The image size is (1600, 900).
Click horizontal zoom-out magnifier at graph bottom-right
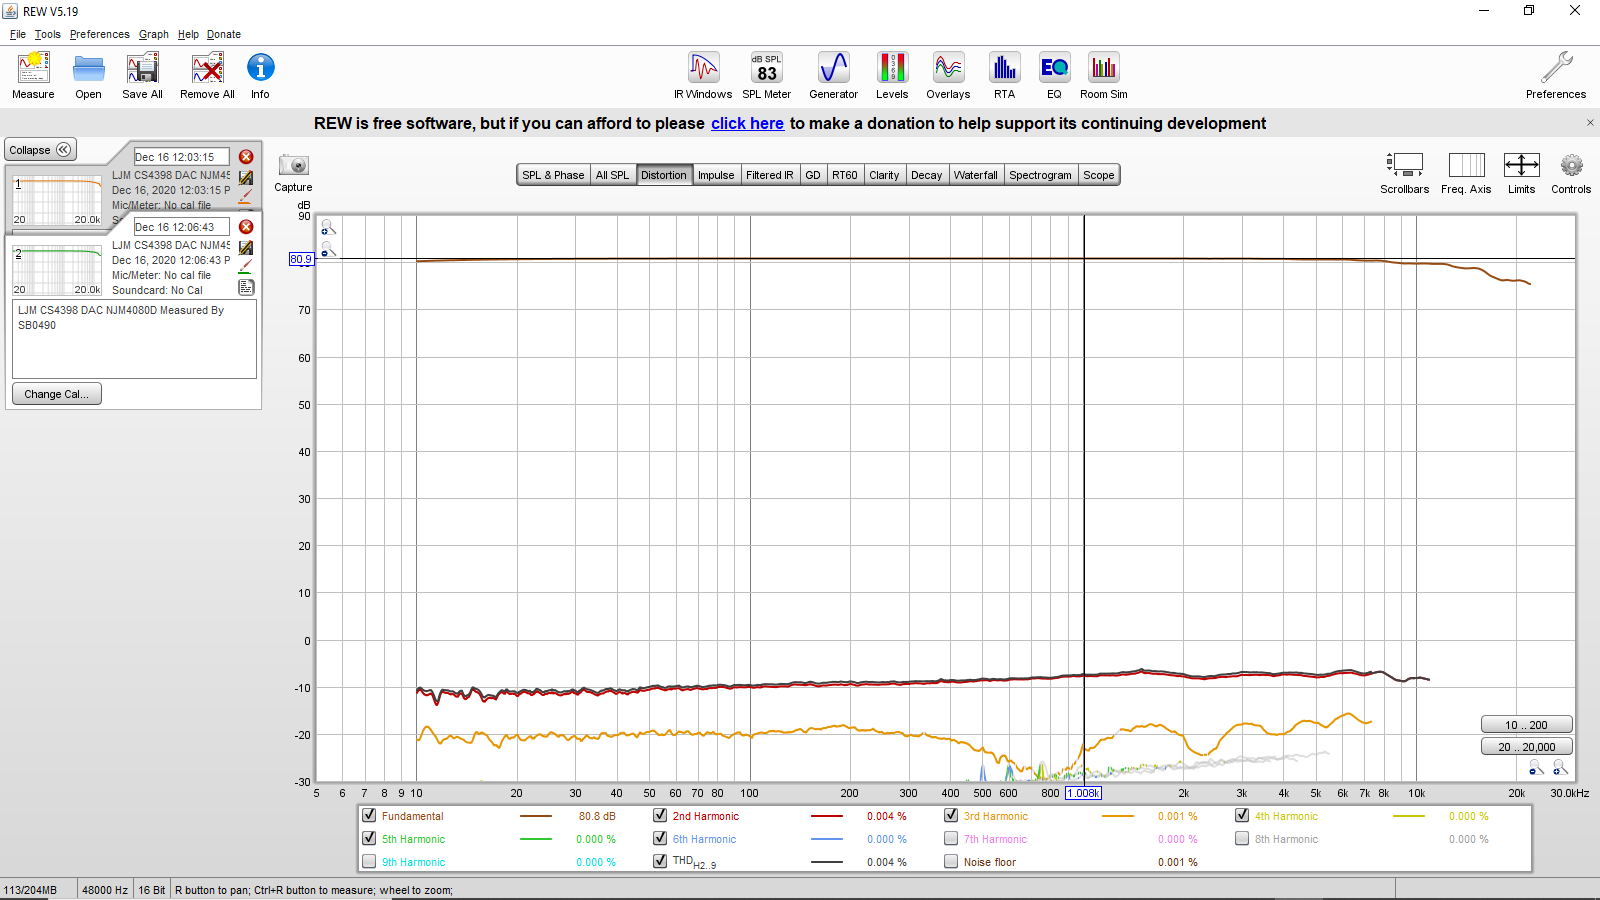click(x=1536, y=768)
